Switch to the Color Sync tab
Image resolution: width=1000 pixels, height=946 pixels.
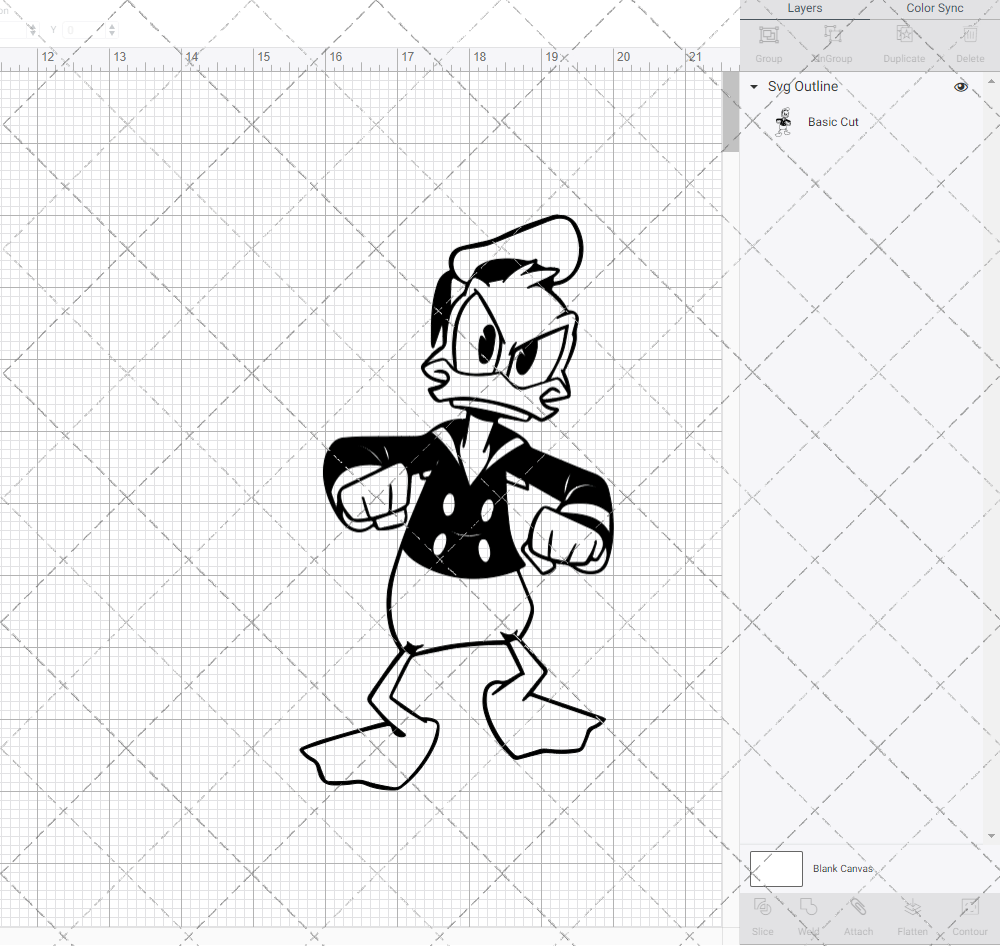click(x=934, y=8)
